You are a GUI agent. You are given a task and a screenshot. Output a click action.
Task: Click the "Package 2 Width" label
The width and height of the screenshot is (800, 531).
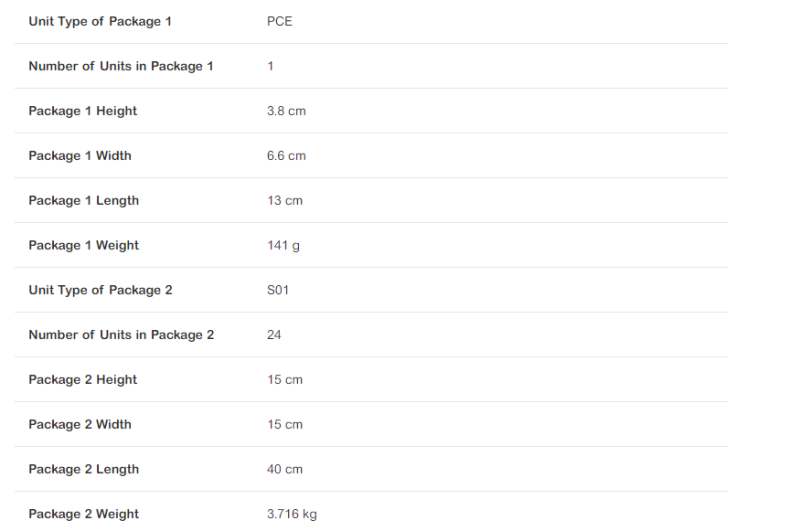(x=80, y=425)
